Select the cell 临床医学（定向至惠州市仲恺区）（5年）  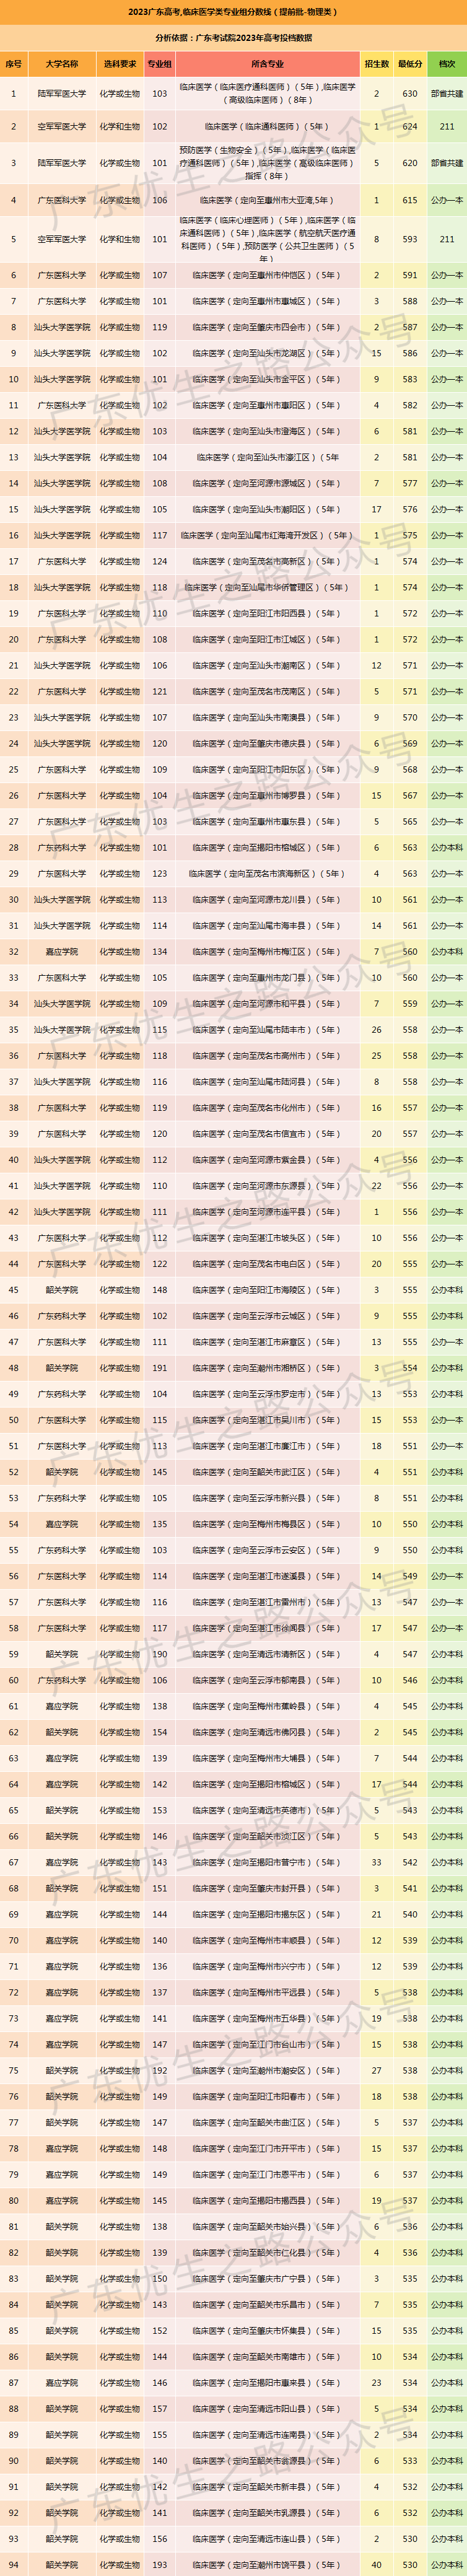pos(267,275)
